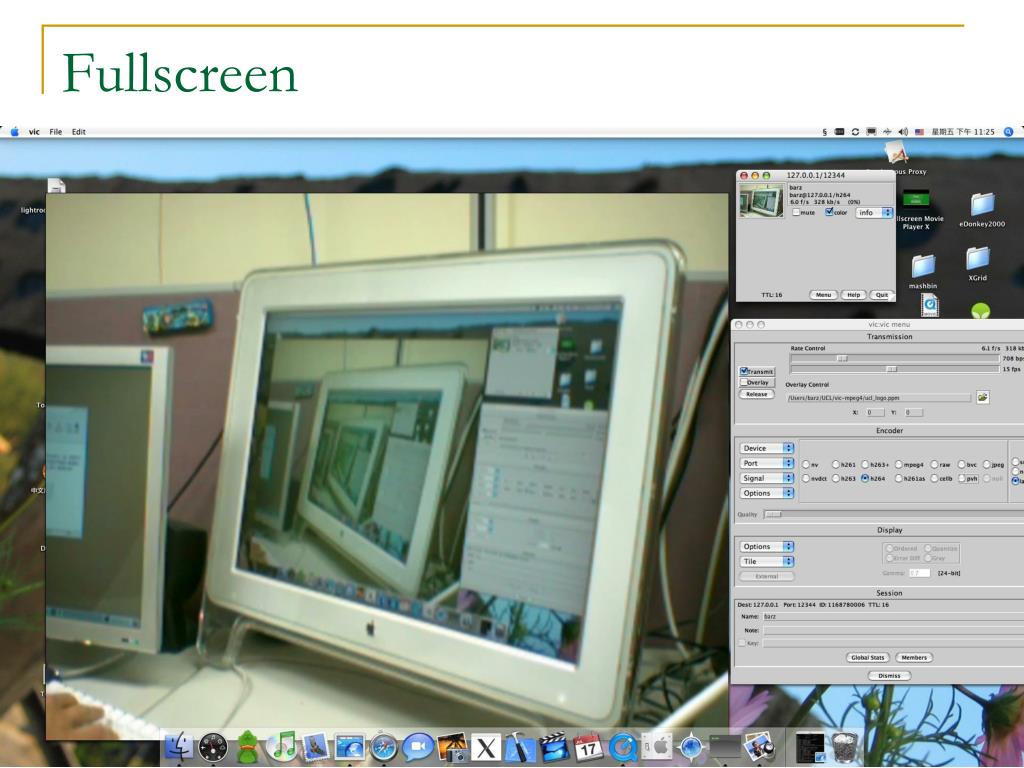
Task: Disable the Transmit checkbox
Action: (x=744, y=371)
